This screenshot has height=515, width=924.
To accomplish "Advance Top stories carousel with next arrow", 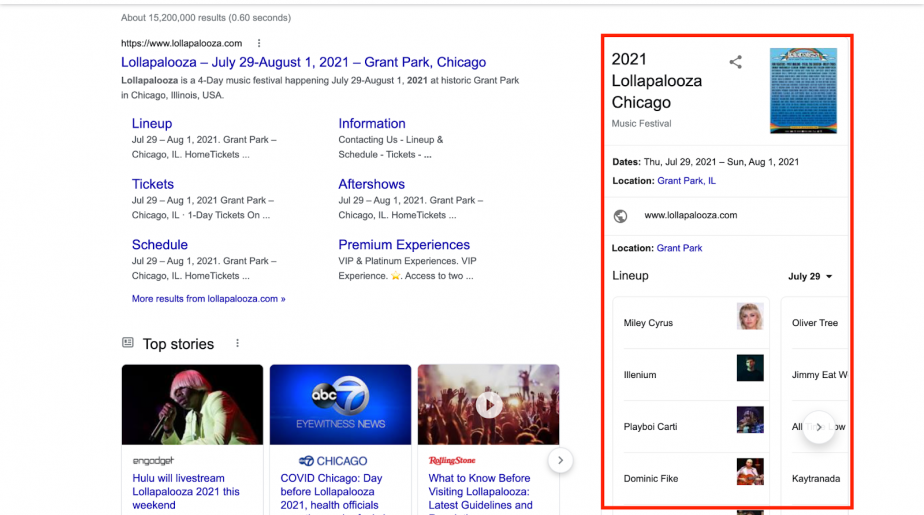I will point(560,460).
